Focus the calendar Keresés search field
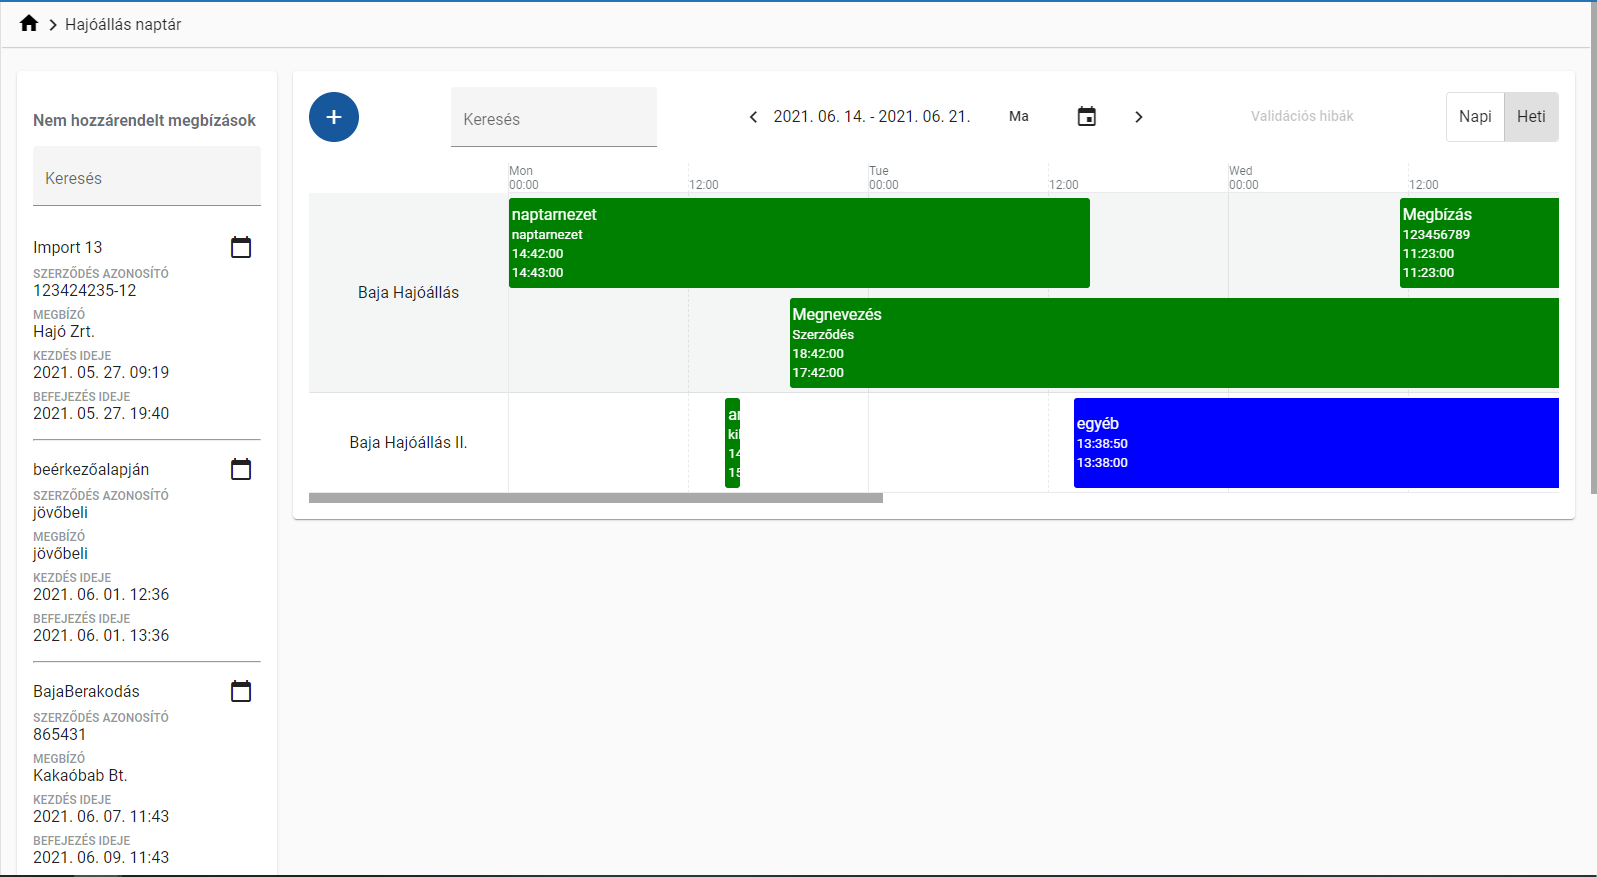This screenshot has width=1597, height=877. pyautogui.click(x=553, y=119)
